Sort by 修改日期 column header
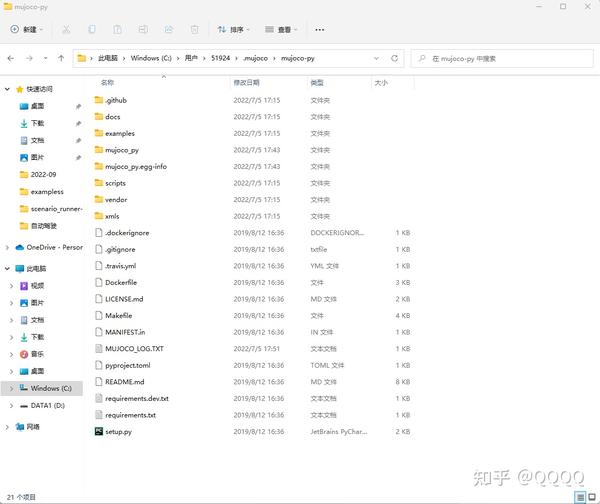Screen dimensions: 600x504 [246, 83]
